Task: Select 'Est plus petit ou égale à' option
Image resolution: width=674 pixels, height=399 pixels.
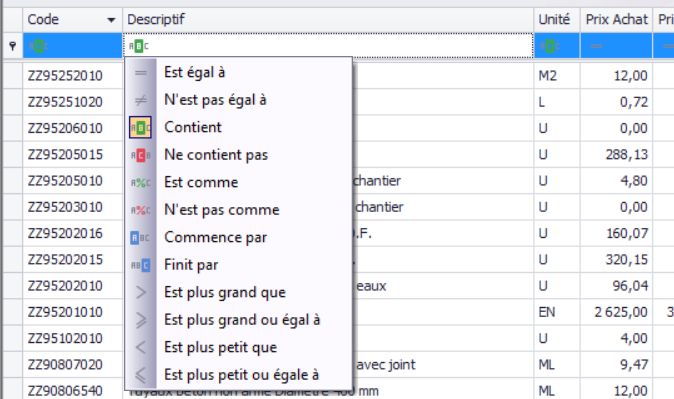Action: 242,375
